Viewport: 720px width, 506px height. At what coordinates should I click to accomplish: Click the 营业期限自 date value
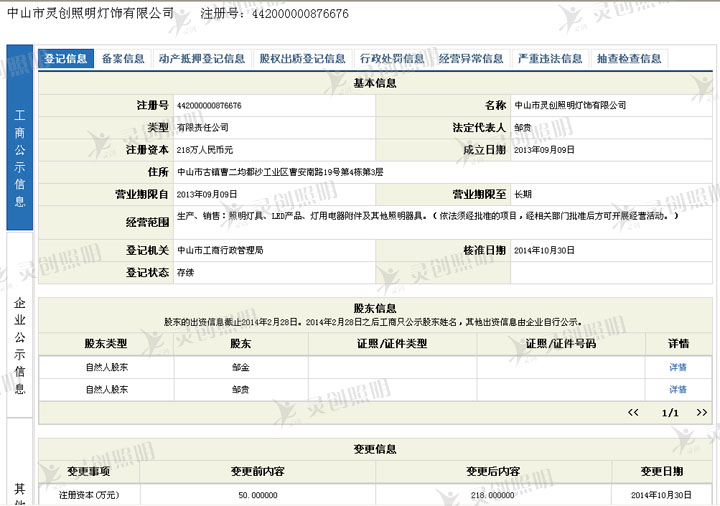tap(207, 194)
